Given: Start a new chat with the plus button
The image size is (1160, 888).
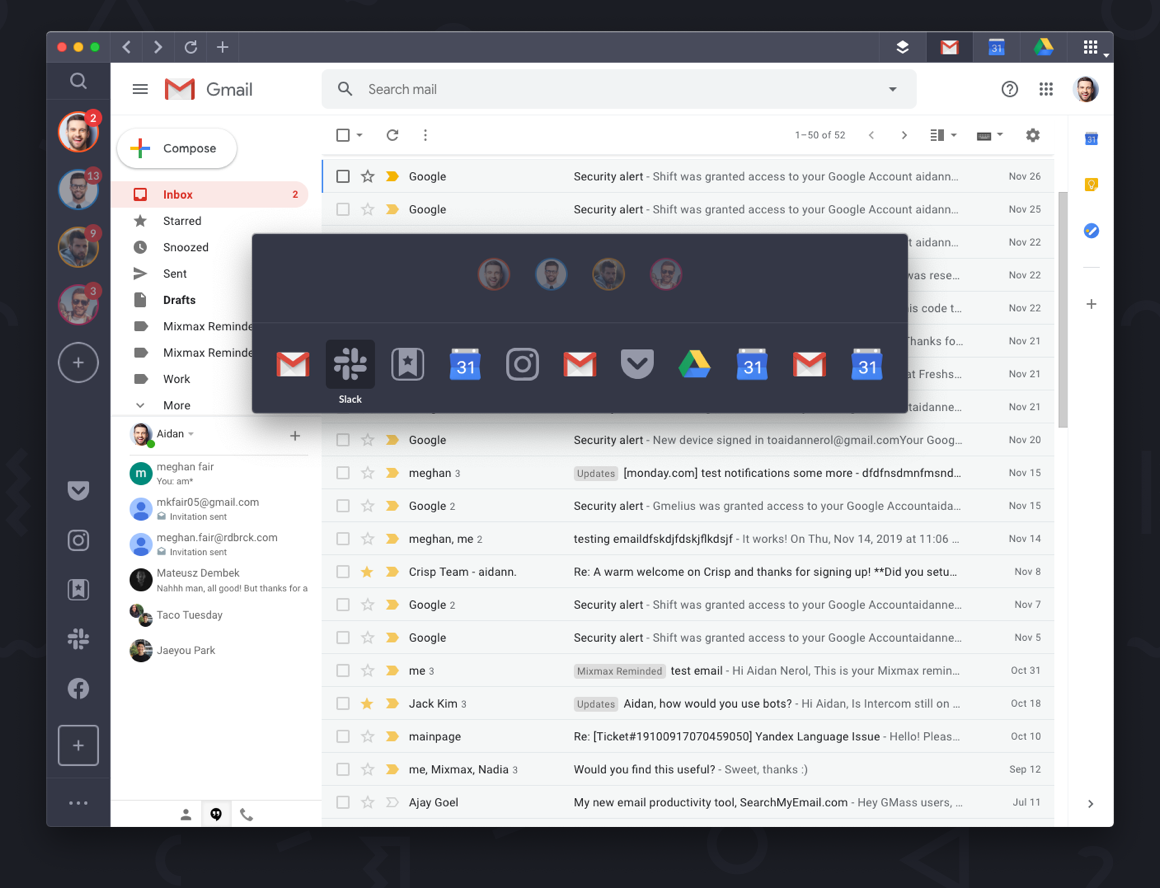Looking at the screenshot, I should [294, 436].
